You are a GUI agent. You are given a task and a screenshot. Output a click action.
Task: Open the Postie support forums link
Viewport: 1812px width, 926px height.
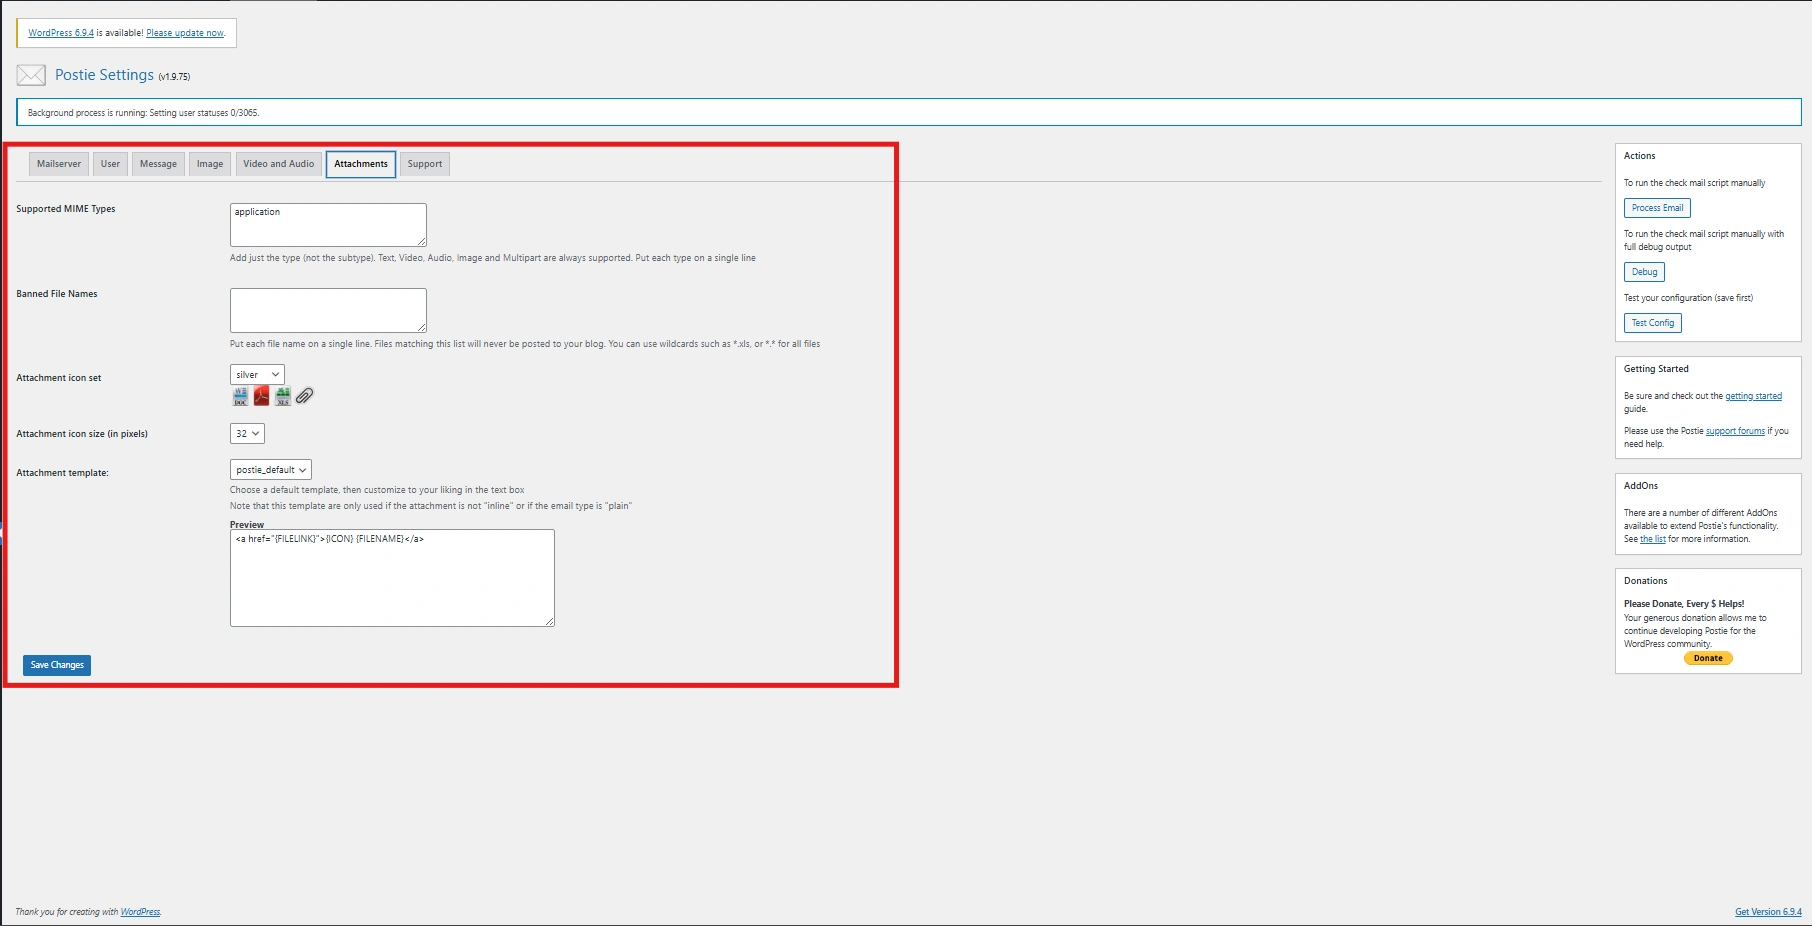point(1735,431)
